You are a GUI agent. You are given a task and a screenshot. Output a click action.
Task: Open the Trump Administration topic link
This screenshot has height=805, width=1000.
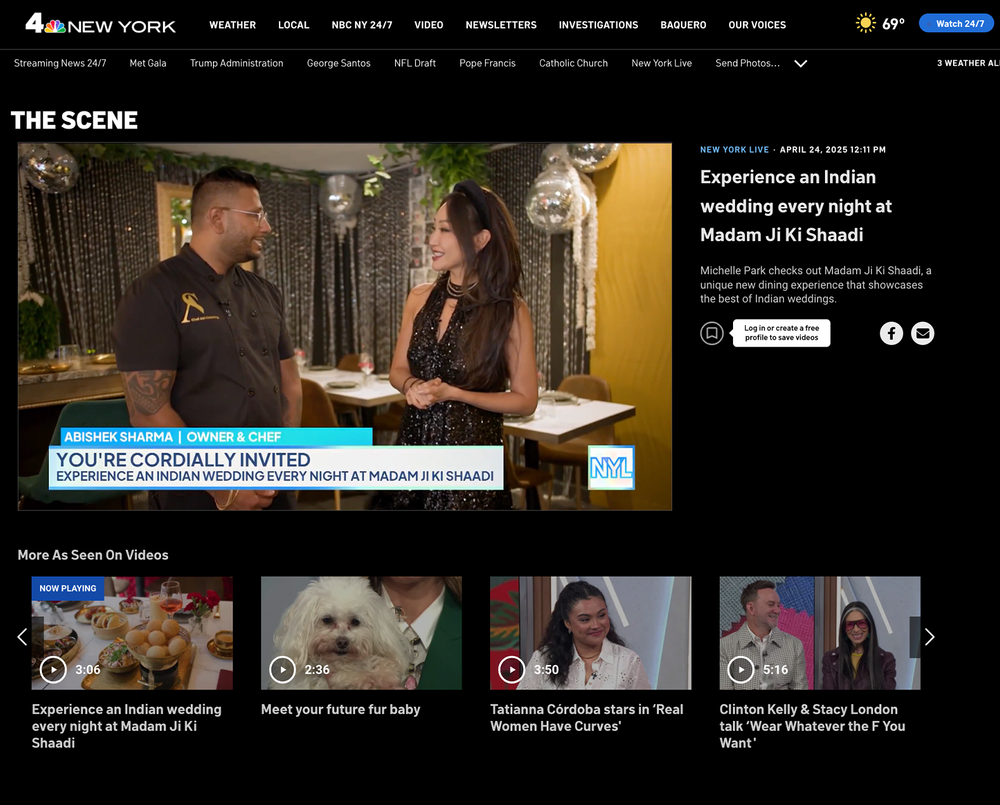(237, 63)
